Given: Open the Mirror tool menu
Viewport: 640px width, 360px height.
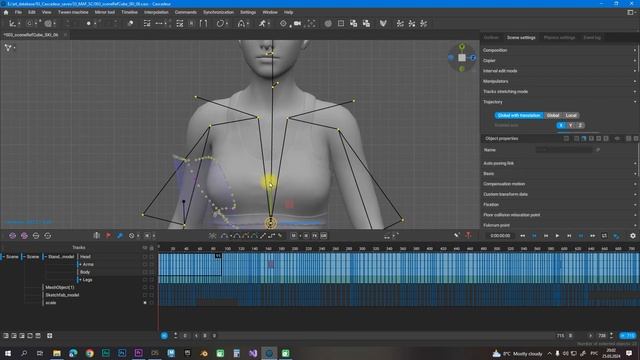Looking at the screenshot, I should tap(105, 12).
